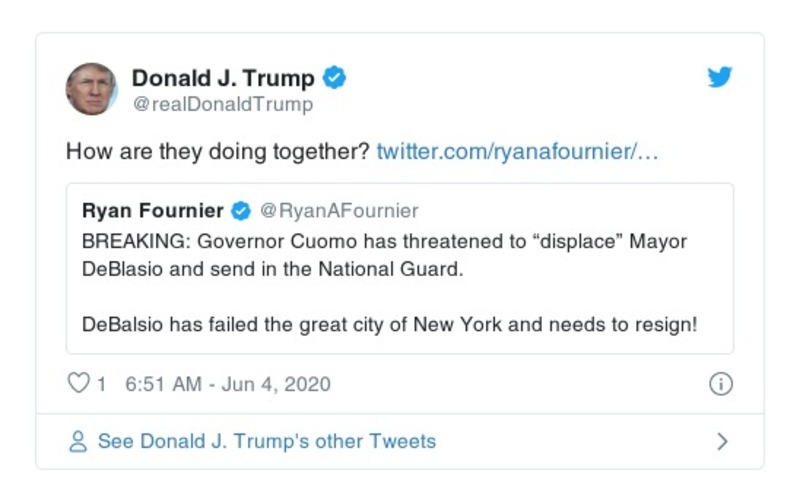Click the Donald J. Trump display name
The width and height of the screenshot is (800, 502).
[223, 78]
